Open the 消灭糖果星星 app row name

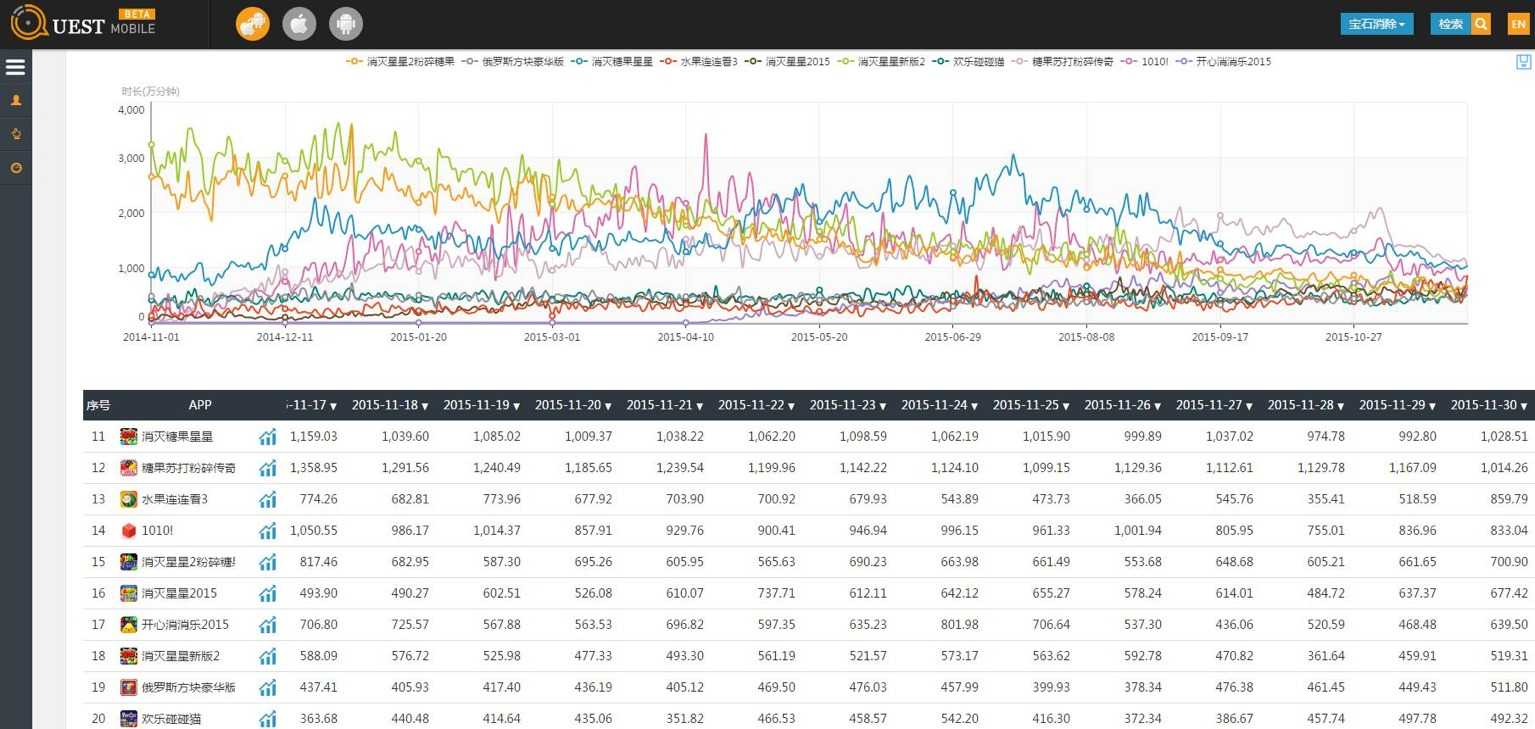tap(177, 437)
